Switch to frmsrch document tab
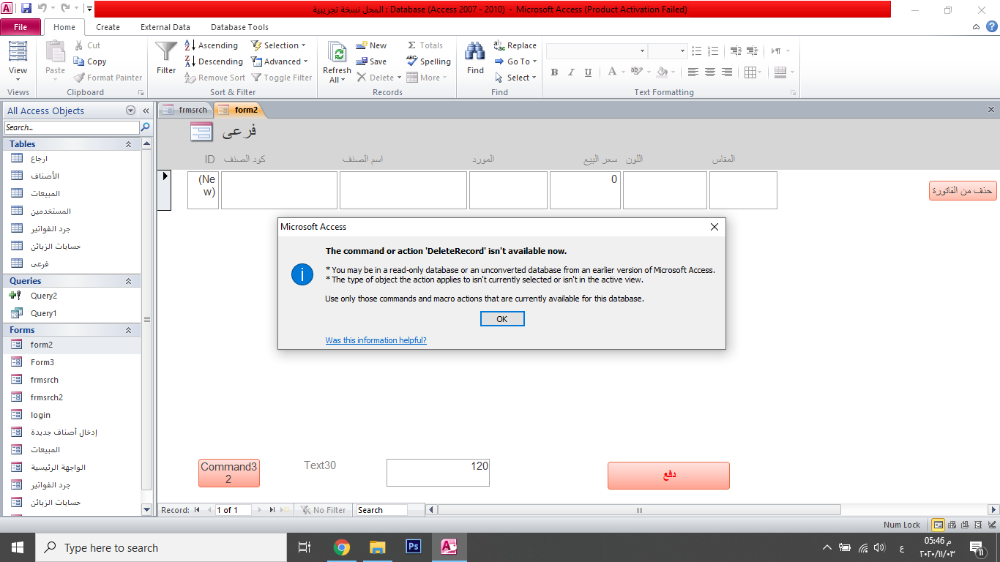1000x562 pixels. coord(186,110)
